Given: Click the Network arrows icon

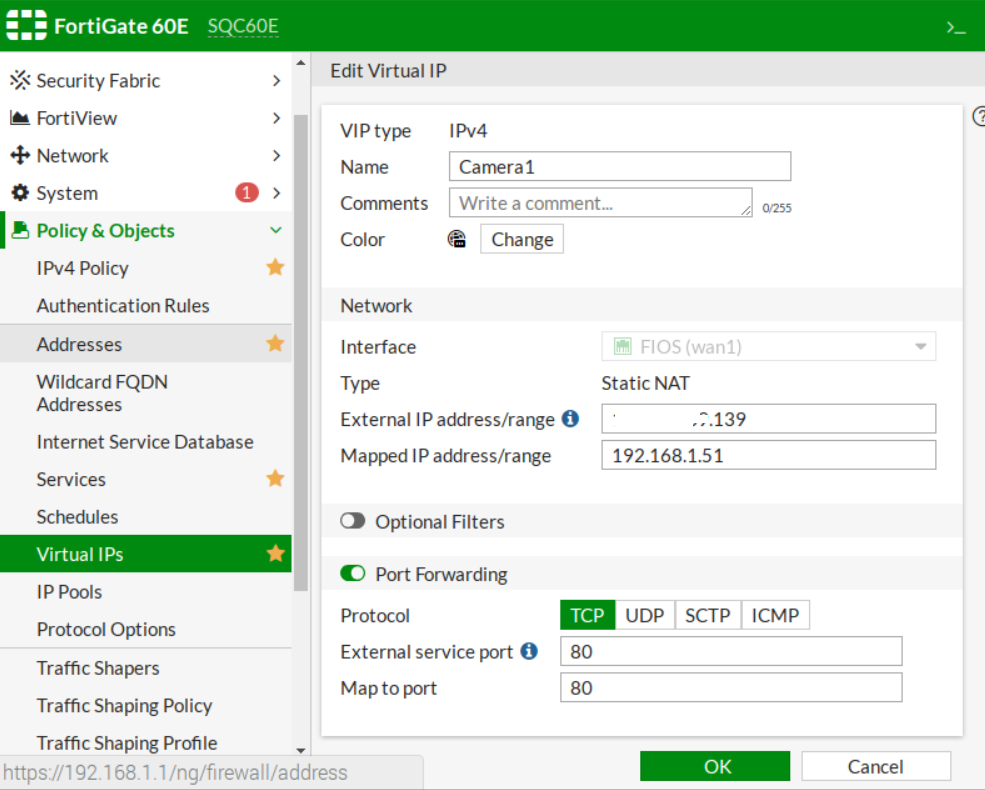Looking at the screenshot, I should pyautogui.click(x=20, y=155).
